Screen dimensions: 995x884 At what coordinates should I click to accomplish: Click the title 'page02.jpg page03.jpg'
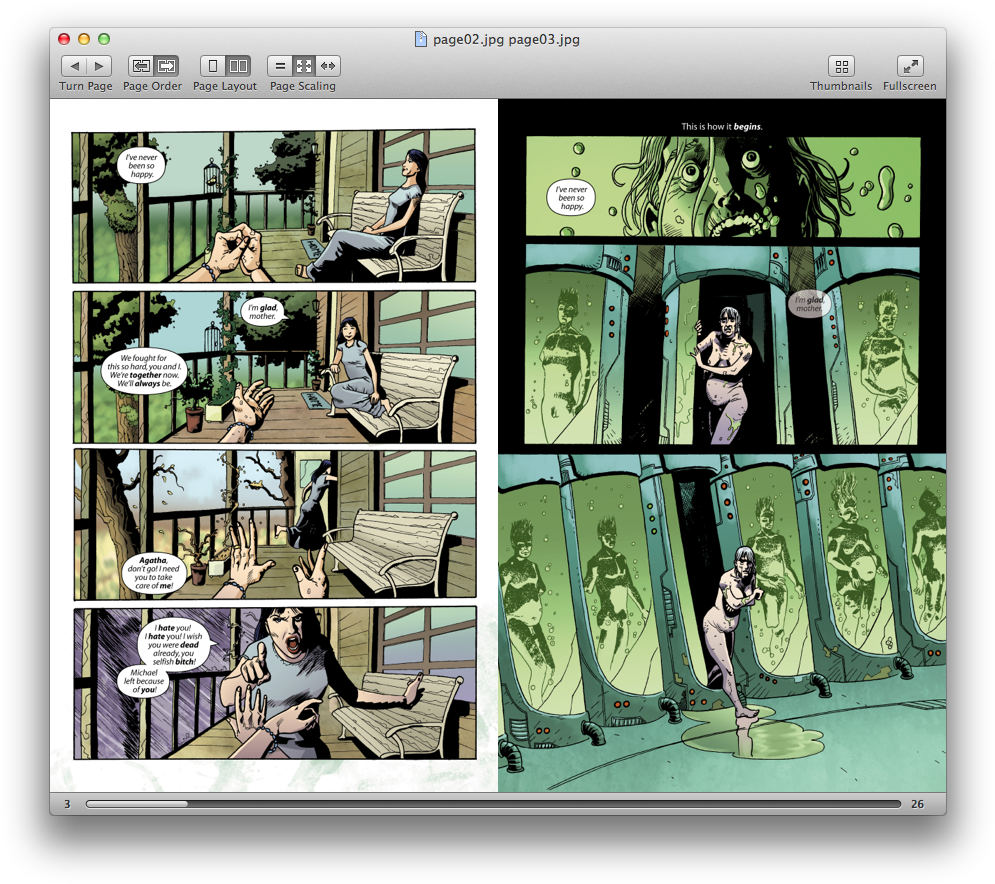coord(506,39)
